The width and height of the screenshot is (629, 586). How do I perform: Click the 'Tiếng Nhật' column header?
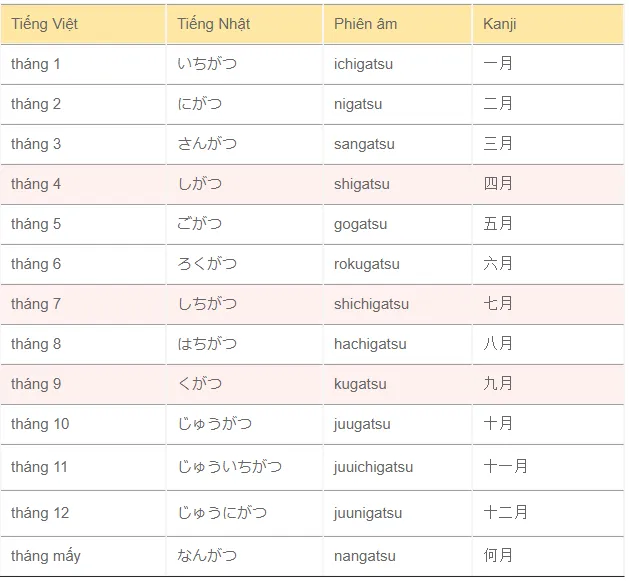tap(214, 24)
